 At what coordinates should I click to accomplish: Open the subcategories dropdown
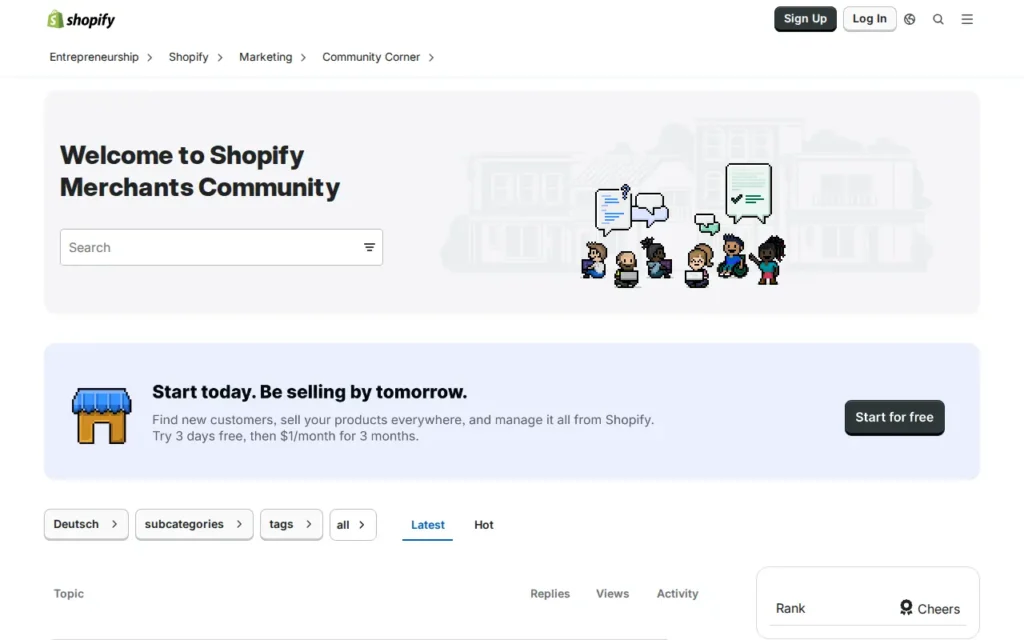[194, 524]
